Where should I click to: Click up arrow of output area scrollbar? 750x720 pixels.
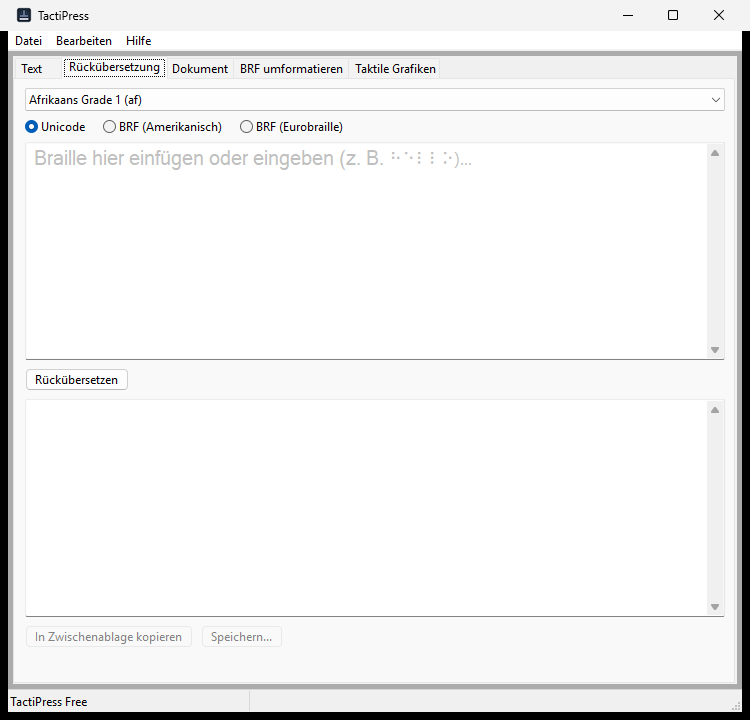click(715, 410)
